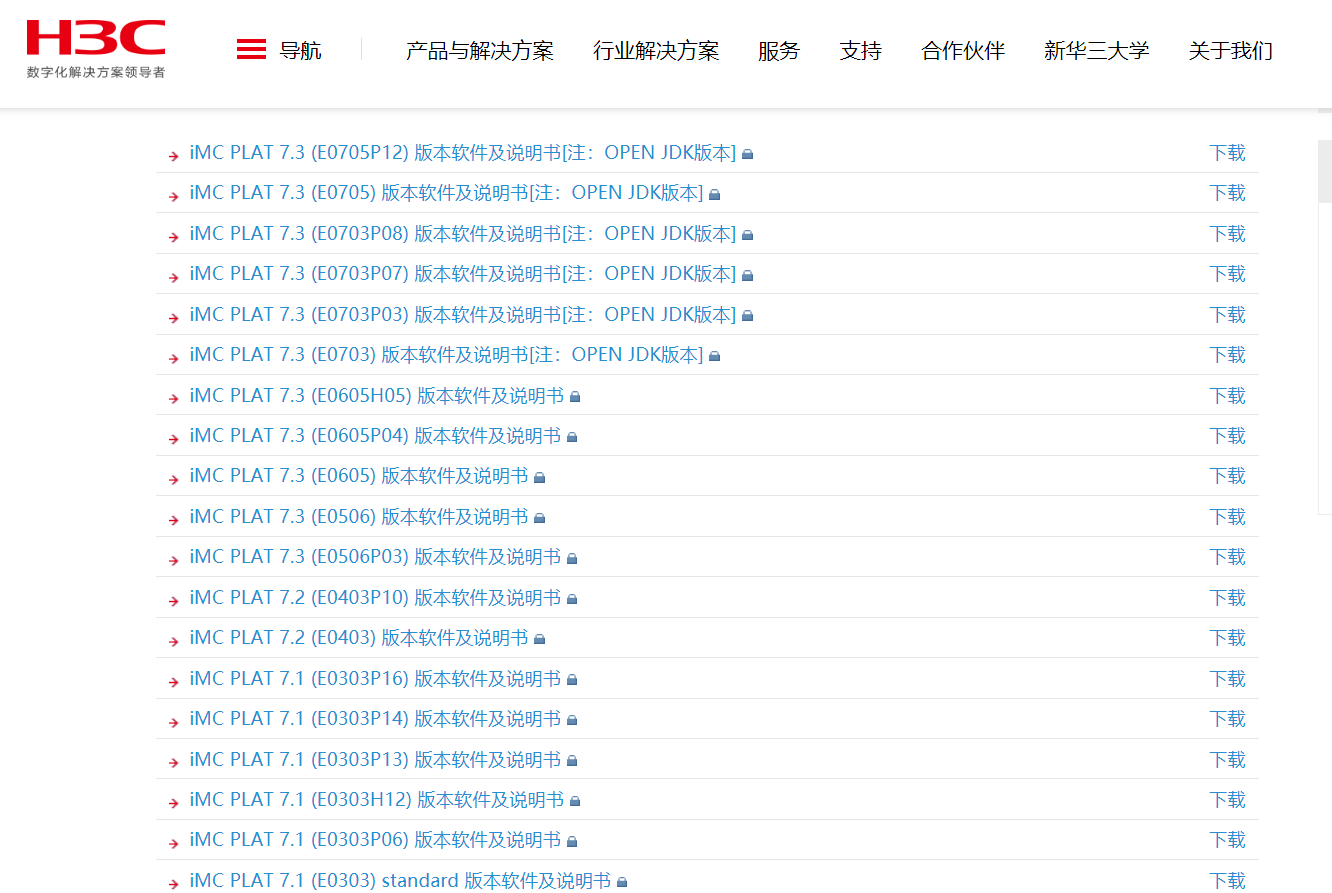This screenshot has width=1332, height=893.
Task: Click the lock icon beside E0705P12 entry
Action: pyautogui.click(x=747, y=154)
